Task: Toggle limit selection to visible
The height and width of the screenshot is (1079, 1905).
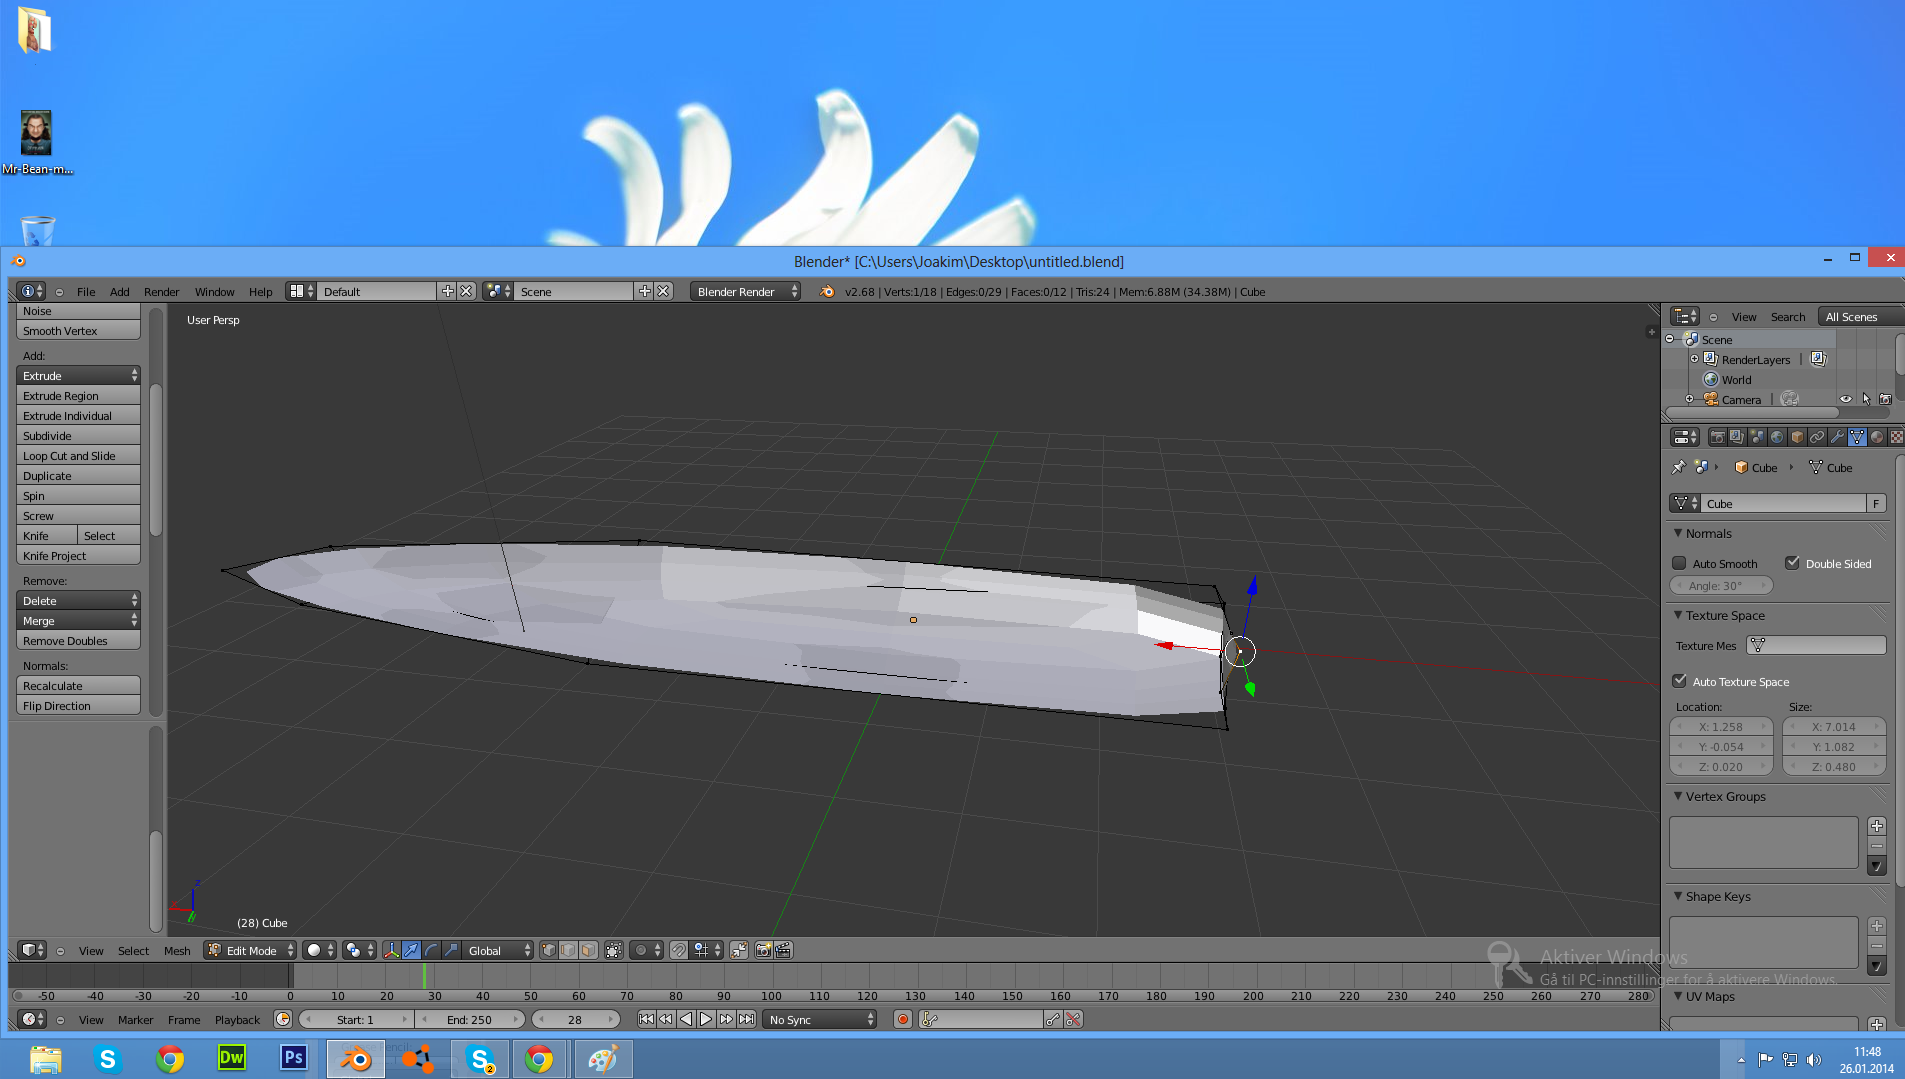Action: click(x=614, y=950)
